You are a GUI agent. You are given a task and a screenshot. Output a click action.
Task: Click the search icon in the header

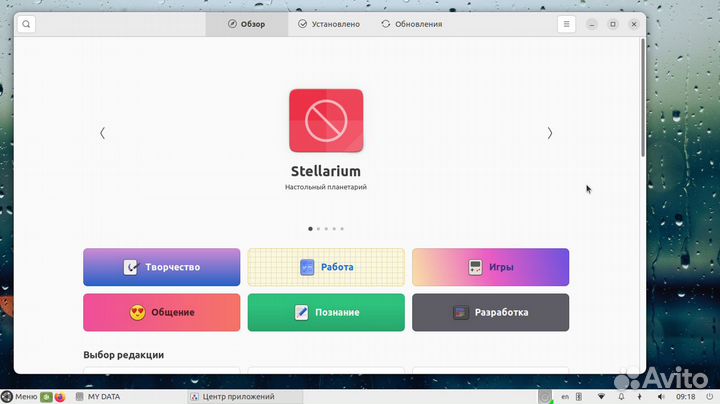26,24
